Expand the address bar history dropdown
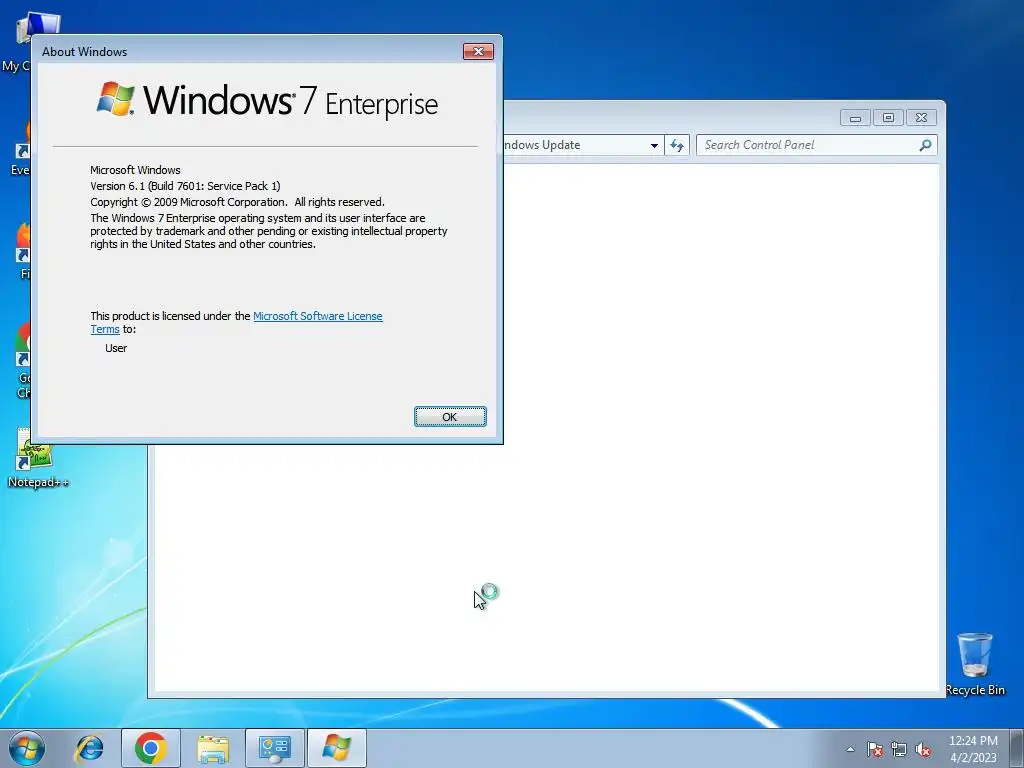This screenshot has width=1024, height=768. coord(654,146)
